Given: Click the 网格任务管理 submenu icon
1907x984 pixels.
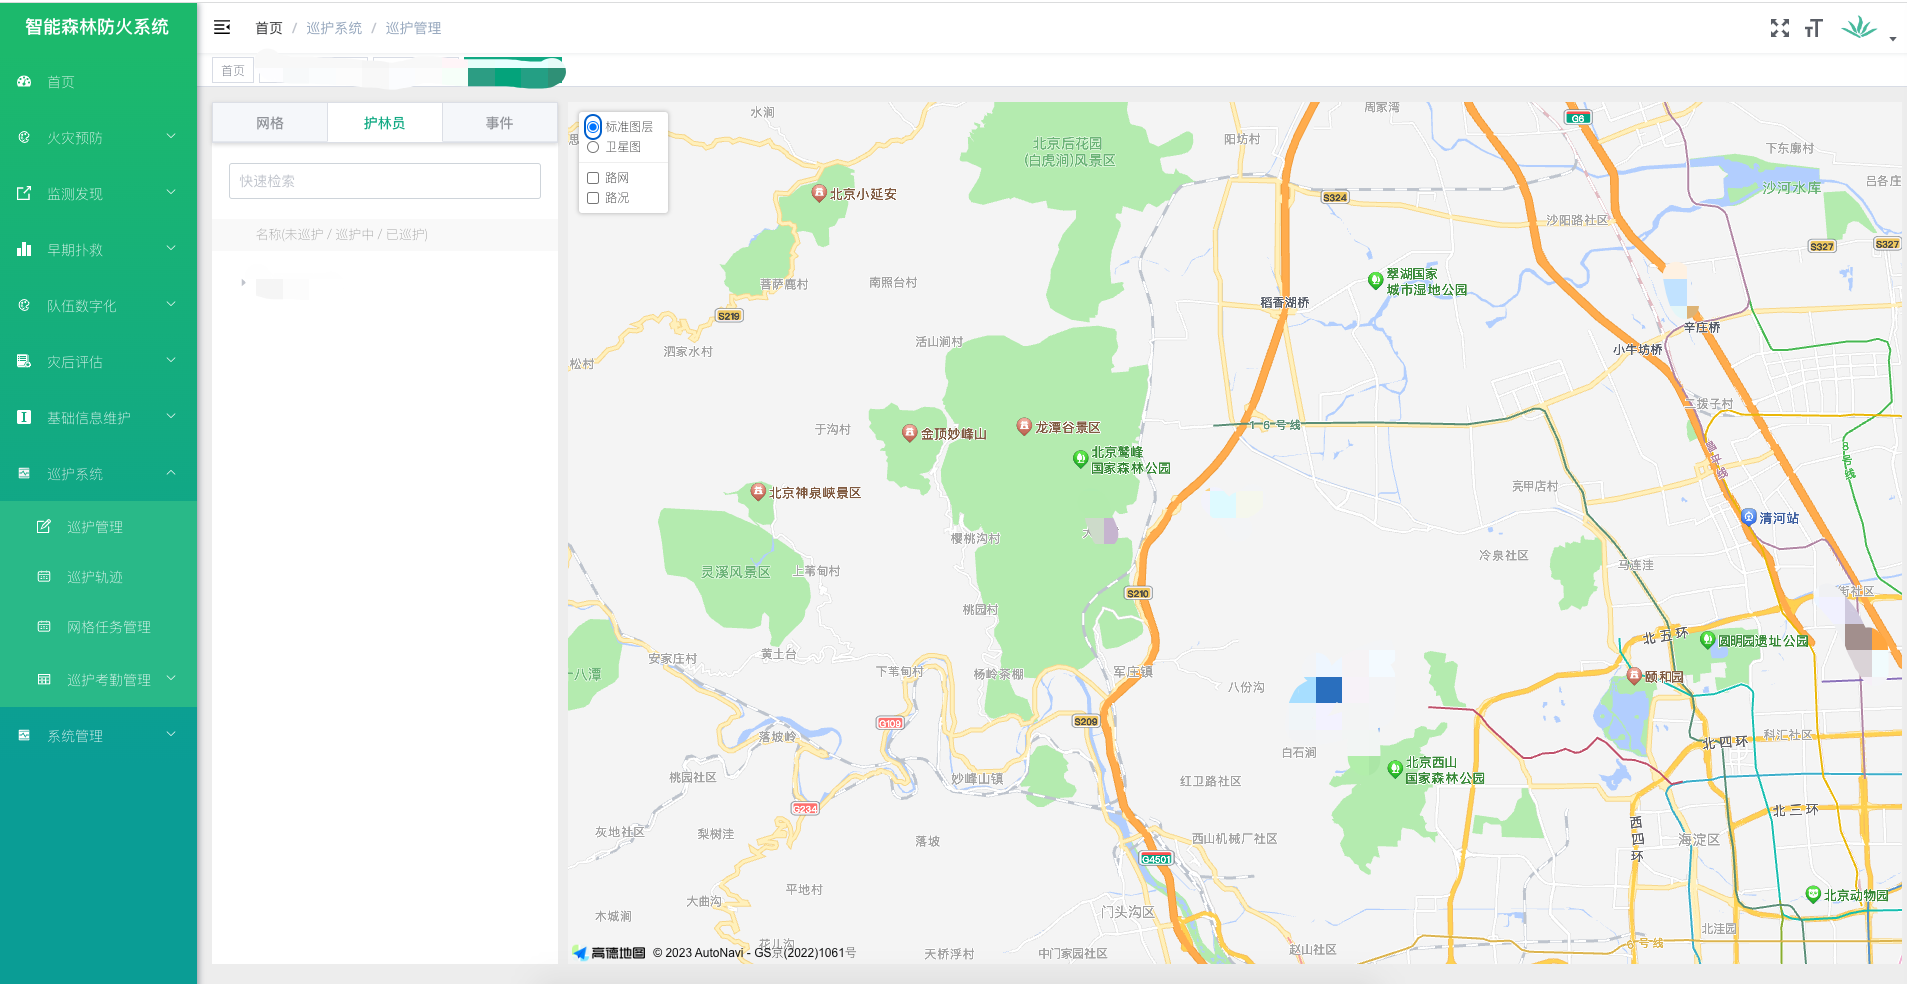Looking at the screenshot, I should [44, 627].
